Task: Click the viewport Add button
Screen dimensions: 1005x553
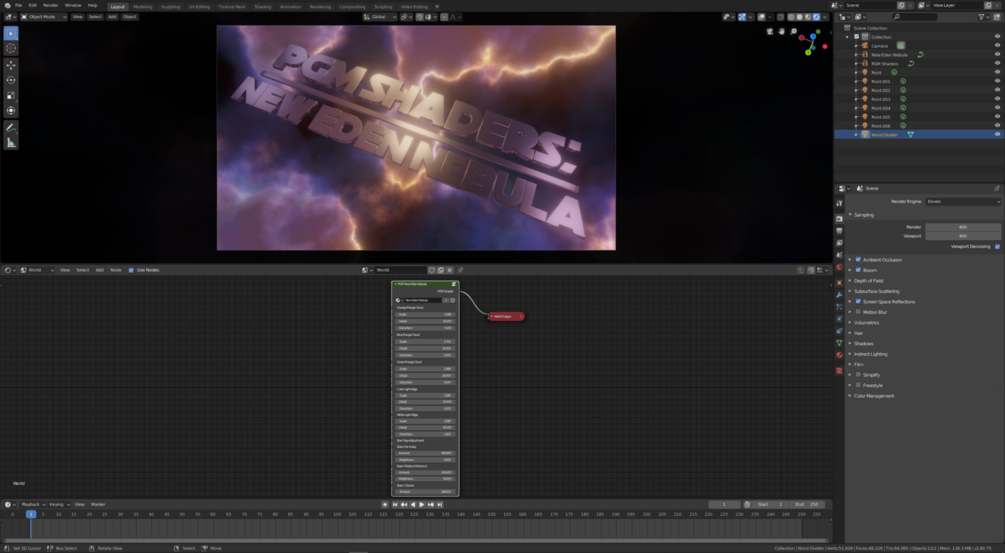Action: click(112, 17)
